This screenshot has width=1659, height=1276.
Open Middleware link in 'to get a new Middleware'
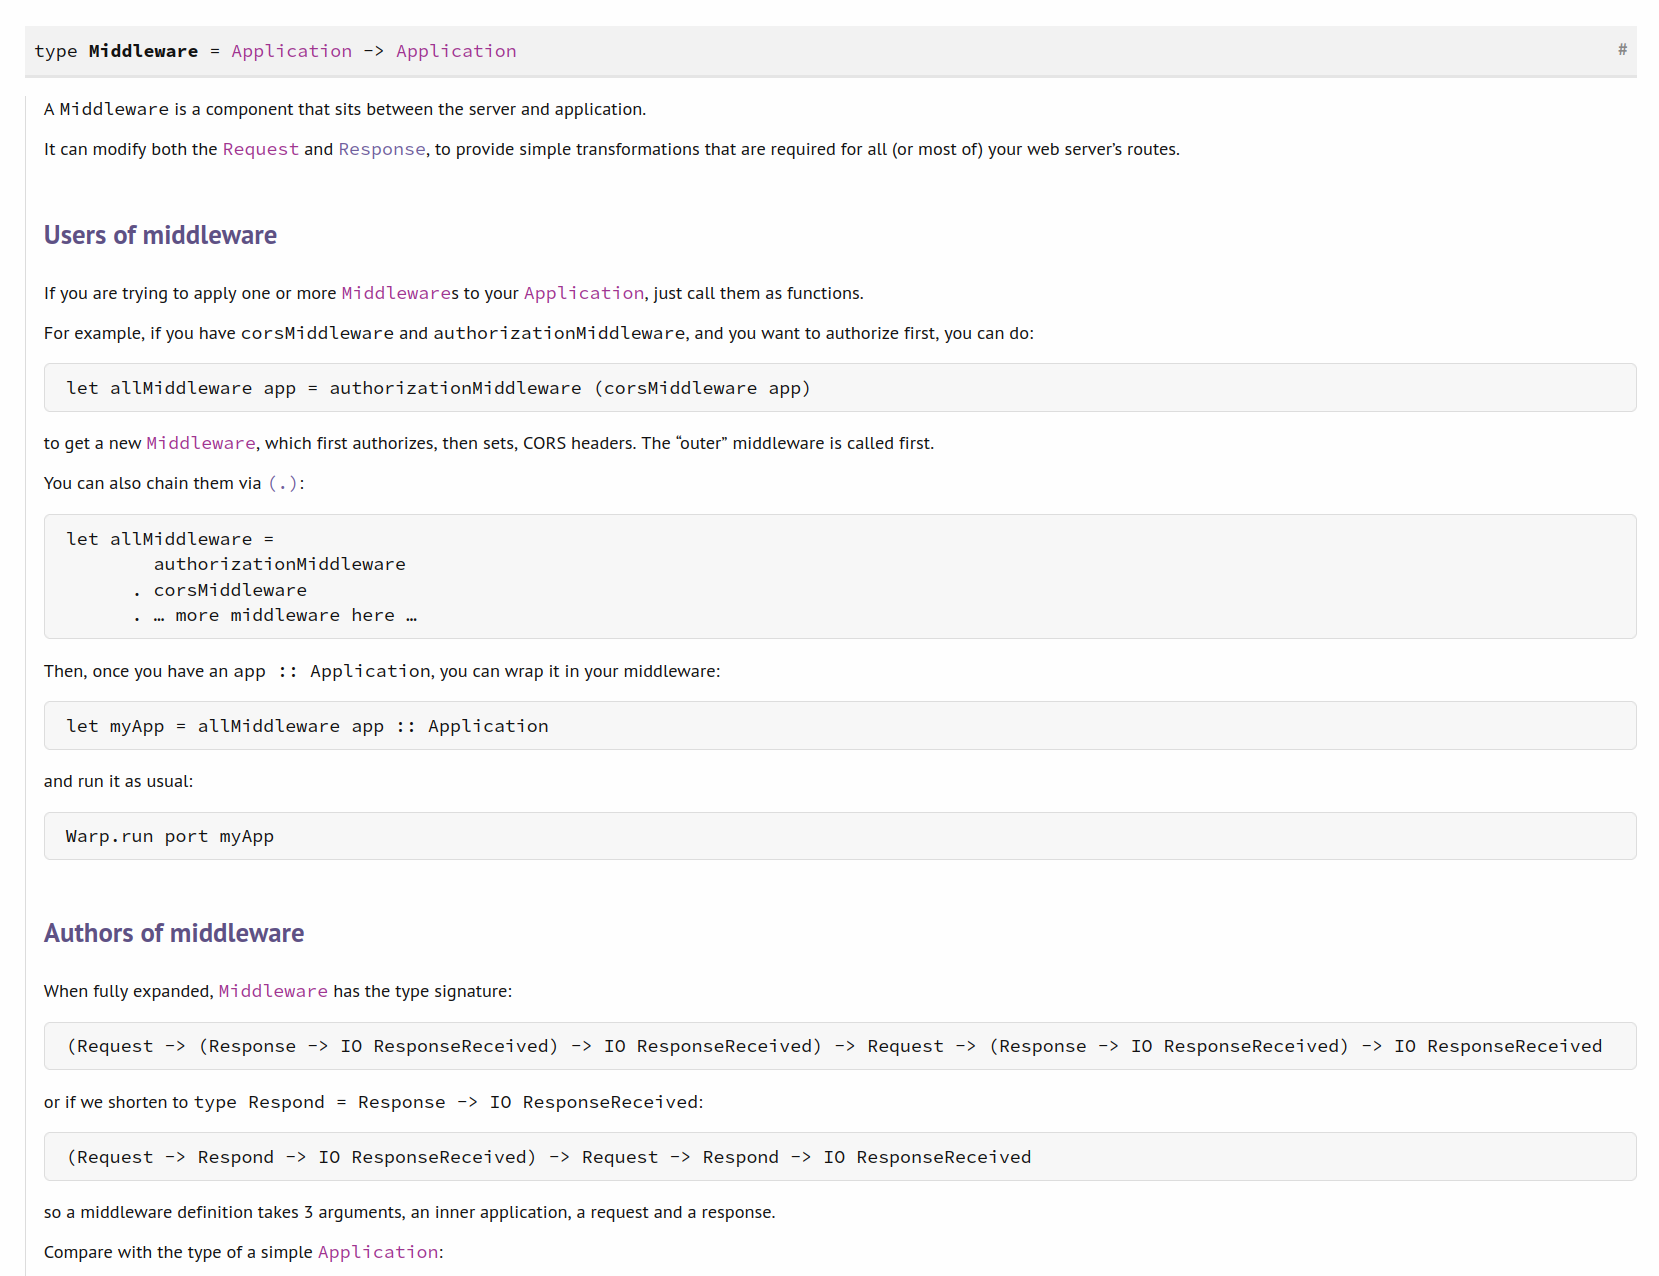pos(201,443)
